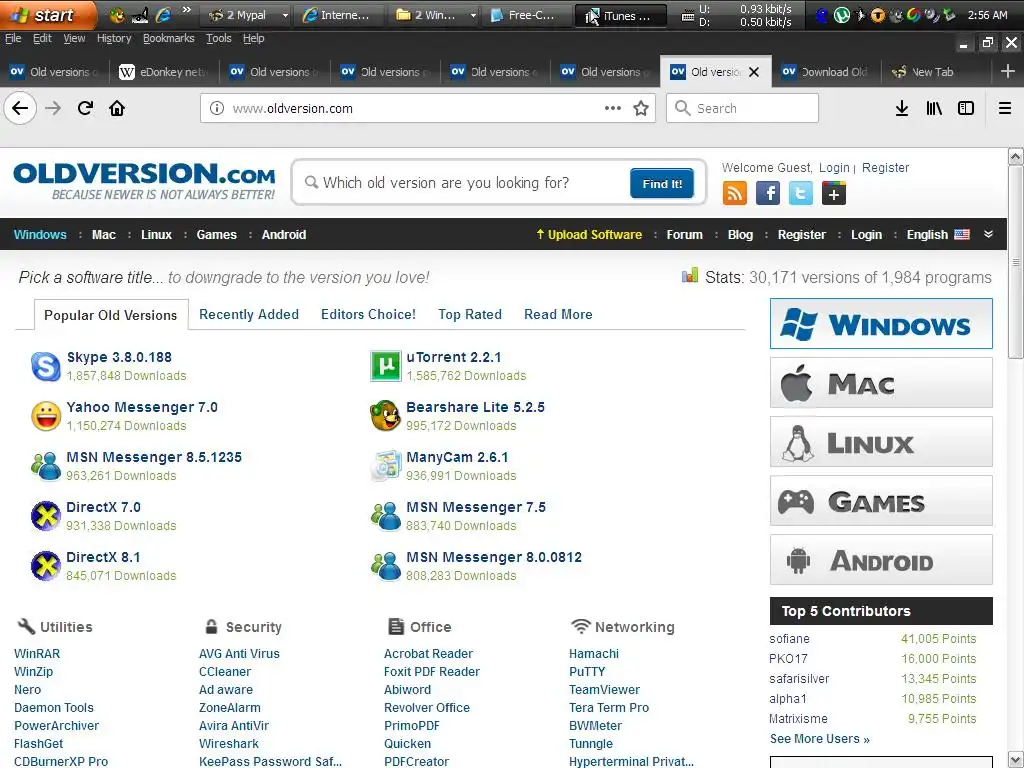
Task: Open the hamburger application menu
Action: pyautogui.click(x=1005, y=108)
